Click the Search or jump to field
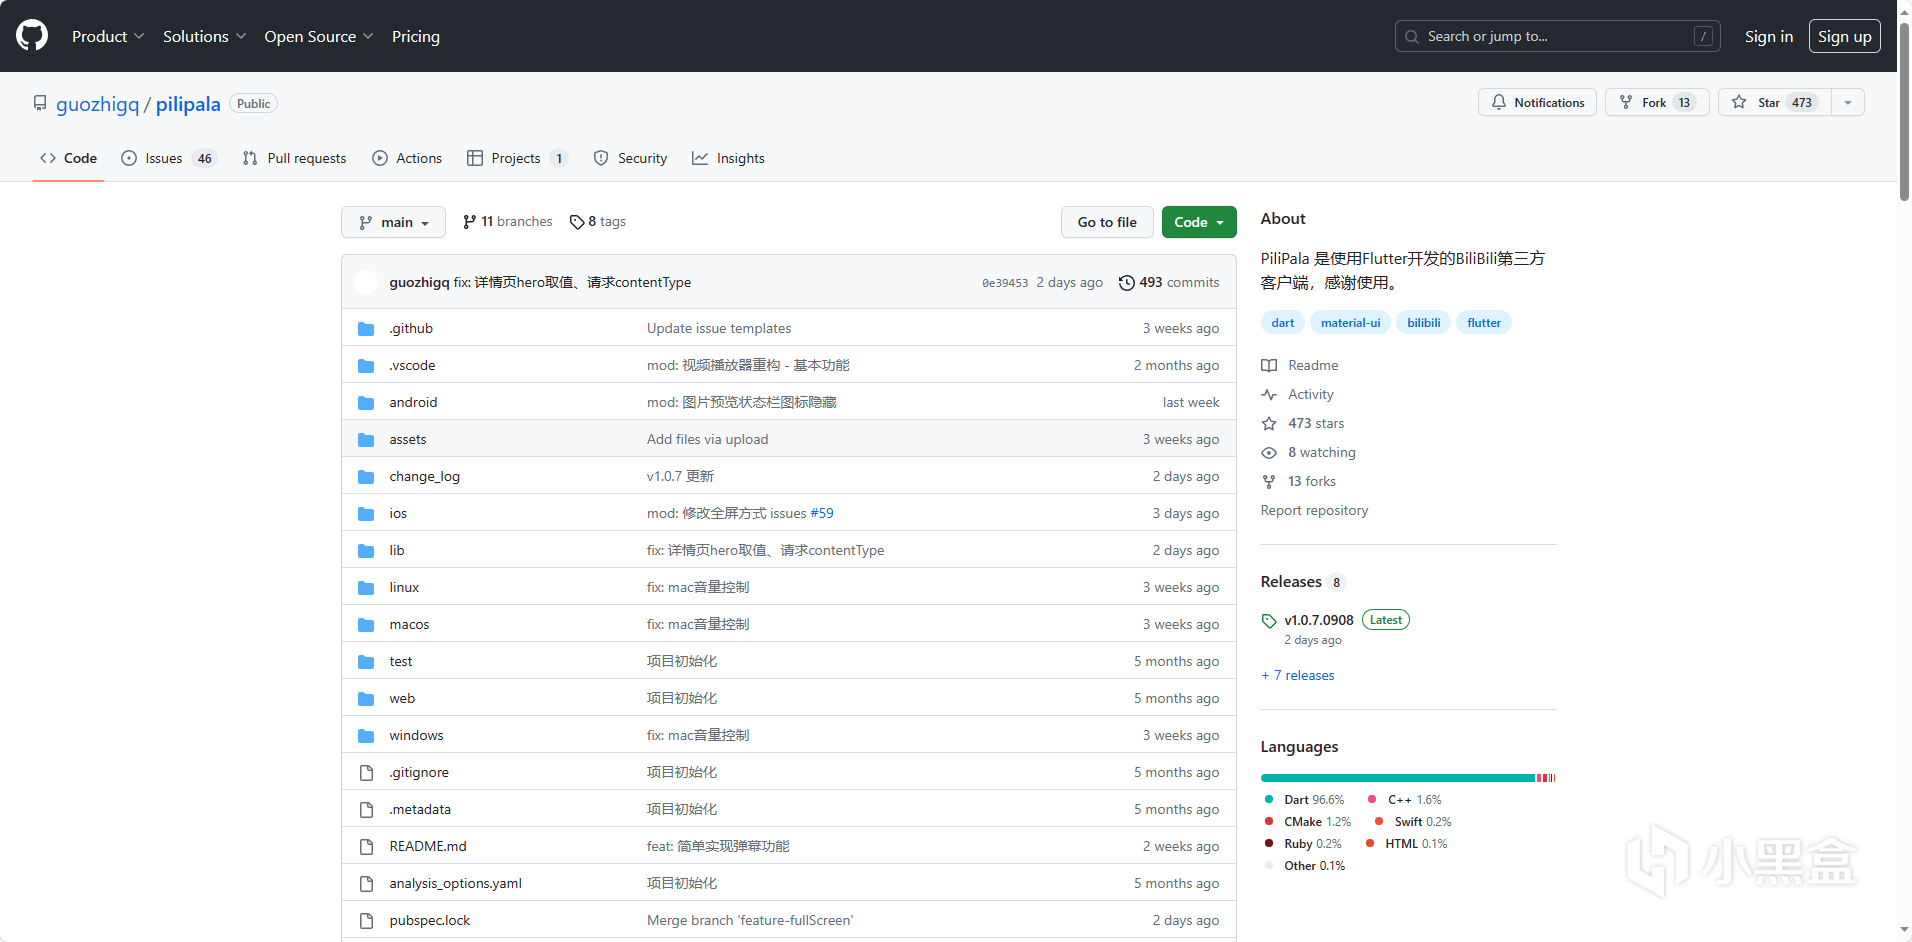 [1557, 36]
